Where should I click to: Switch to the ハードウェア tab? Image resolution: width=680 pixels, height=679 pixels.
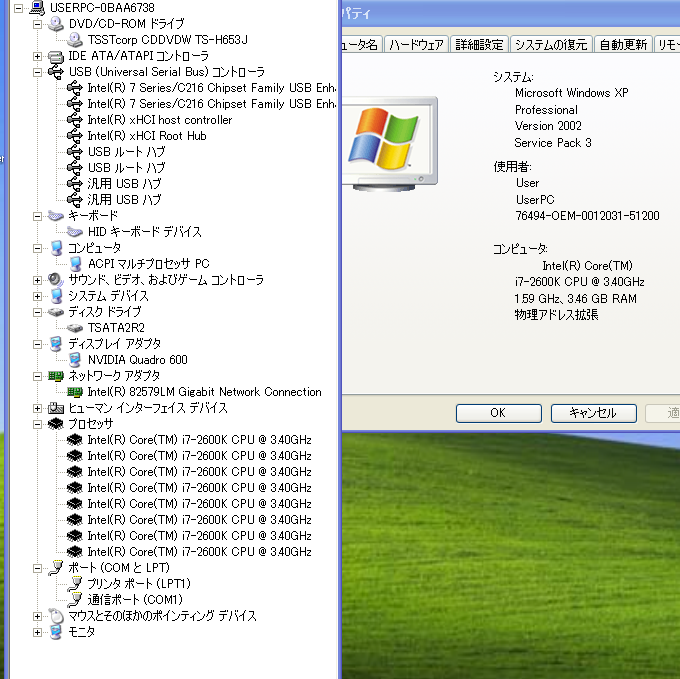[x=416, y=44]
